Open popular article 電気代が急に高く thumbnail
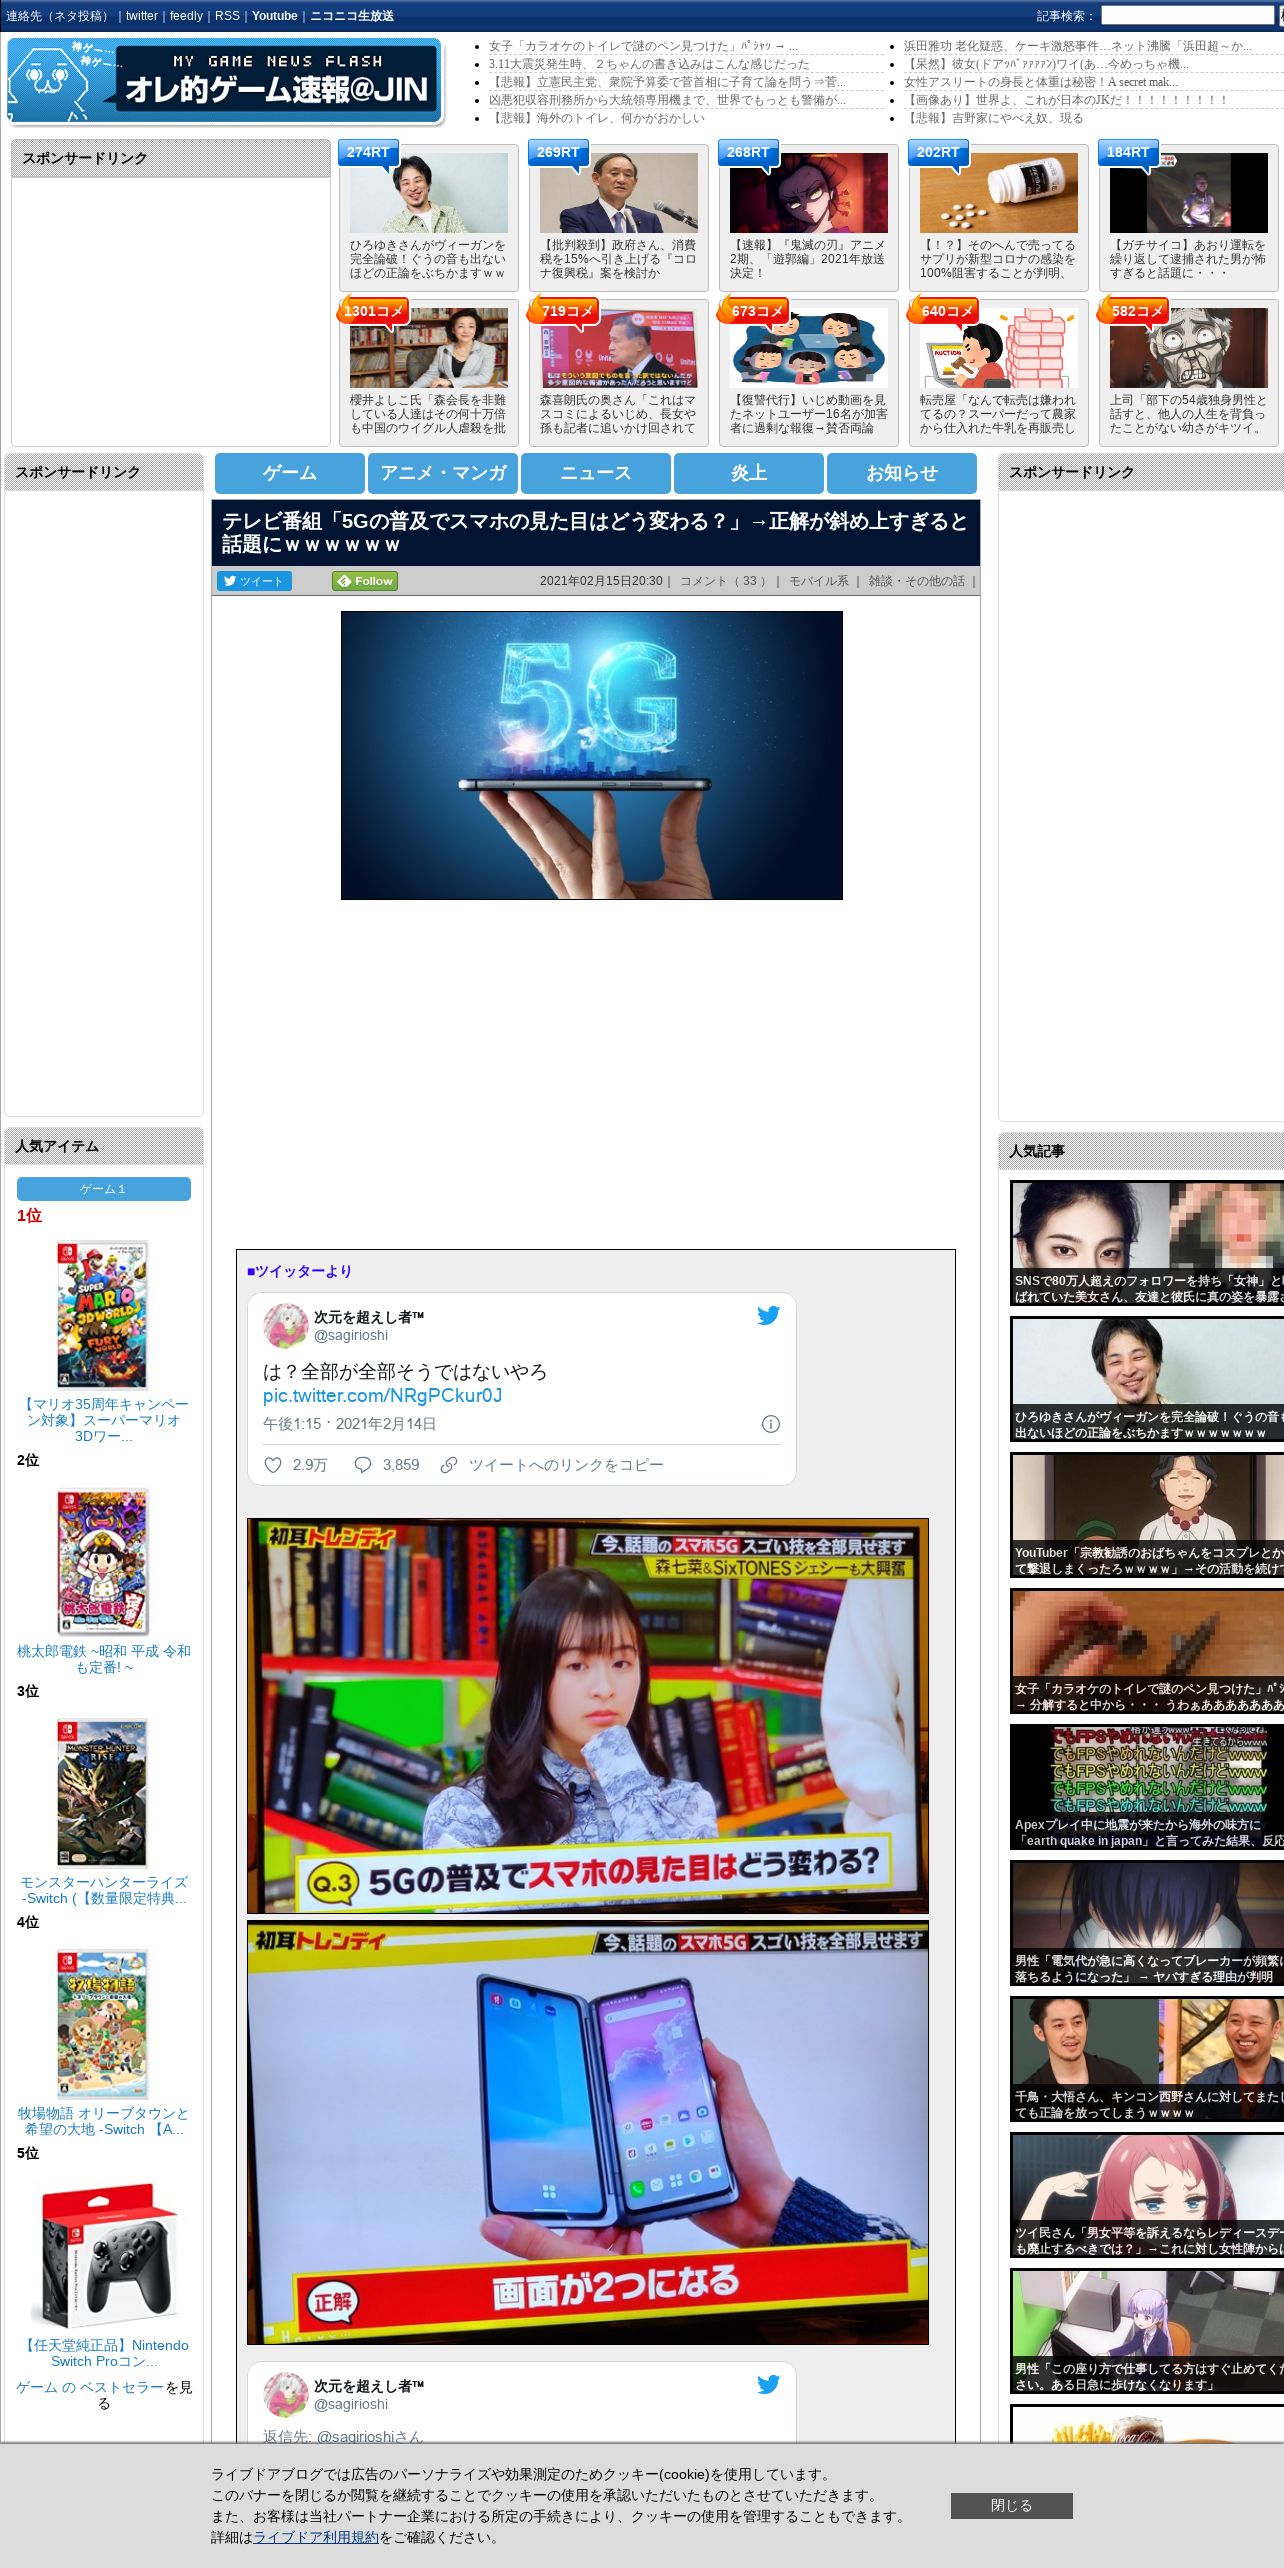 tap(1147, 1923)
